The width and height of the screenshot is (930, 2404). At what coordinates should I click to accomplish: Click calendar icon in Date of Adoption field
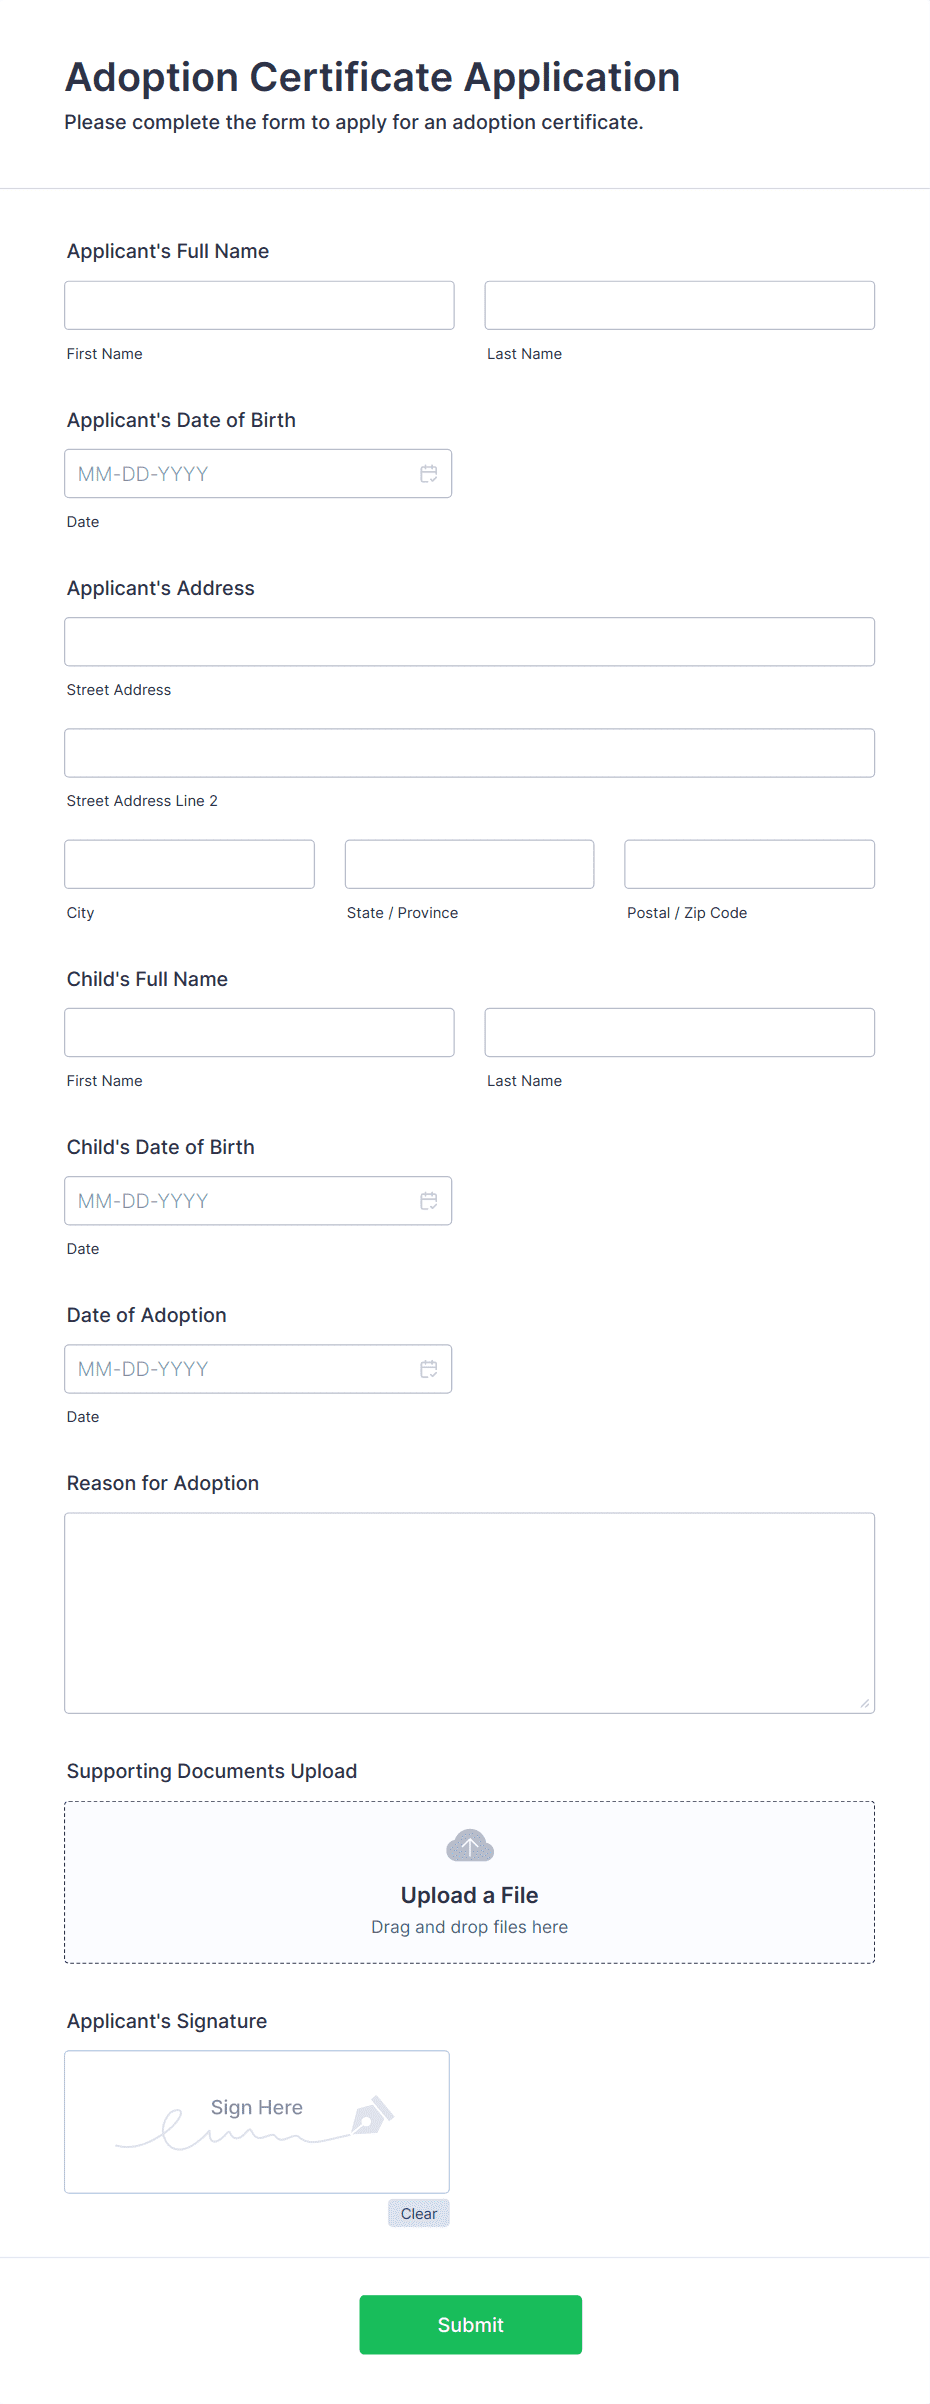[428, 1369]
